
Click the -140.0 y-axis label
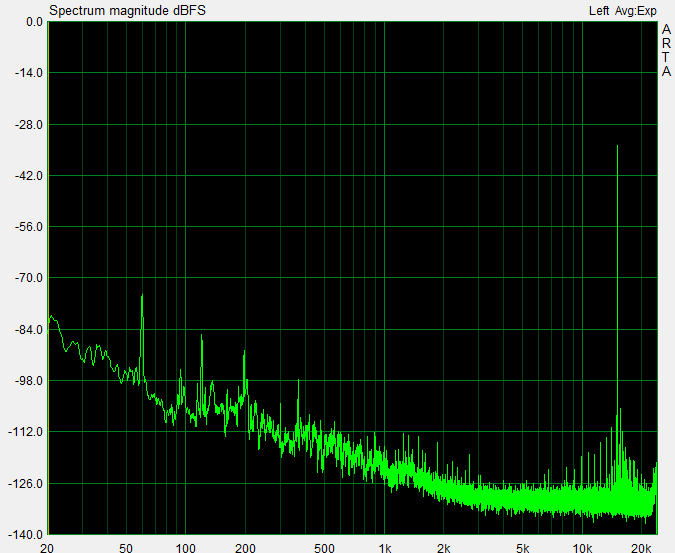coord(26,534)
